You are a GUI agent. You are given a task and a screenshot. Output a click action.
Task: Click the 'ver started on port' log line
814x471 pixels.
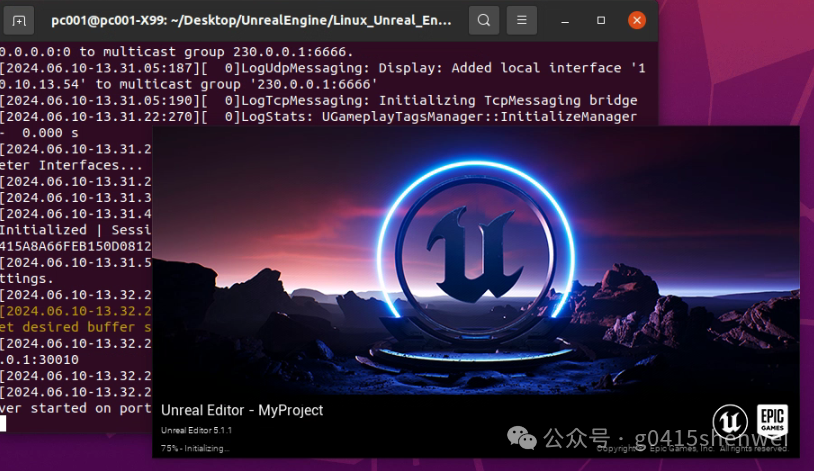pyautogui.click(x=76, y=408)
